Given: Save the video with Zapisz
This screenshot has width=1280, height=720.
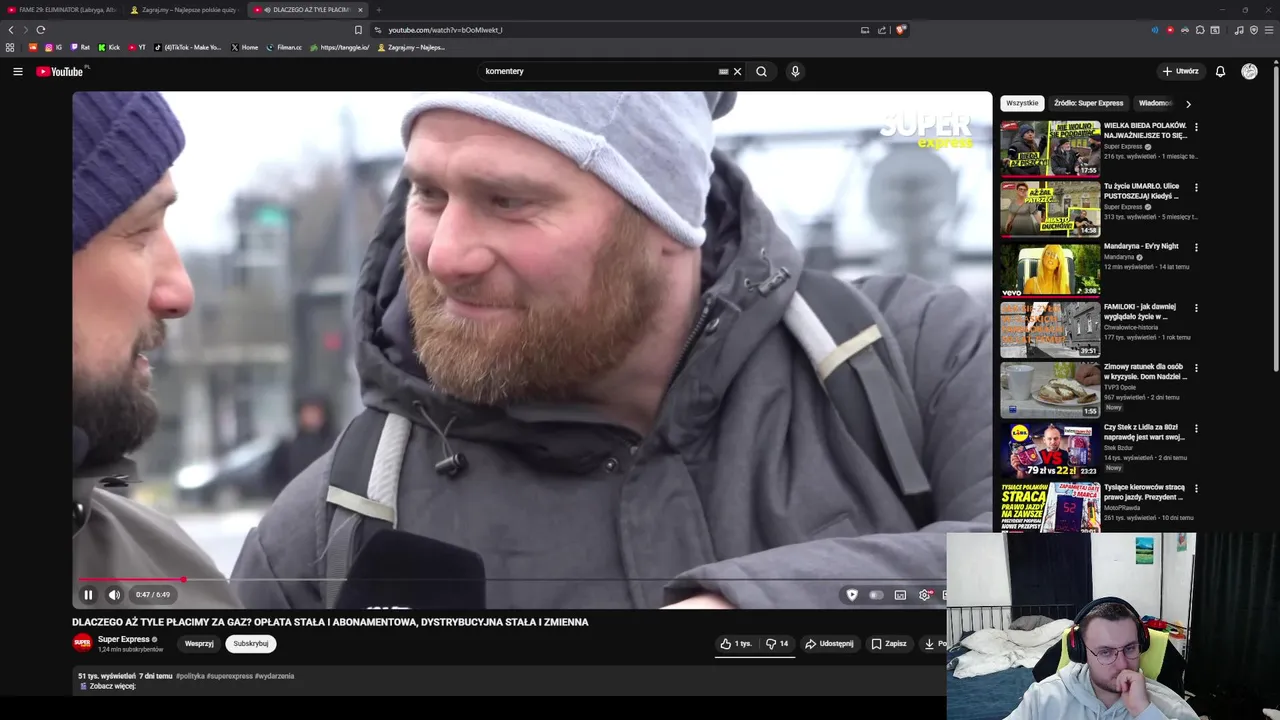Looking at the screenshot, I should pyautogui.click(x=888, y=643).
